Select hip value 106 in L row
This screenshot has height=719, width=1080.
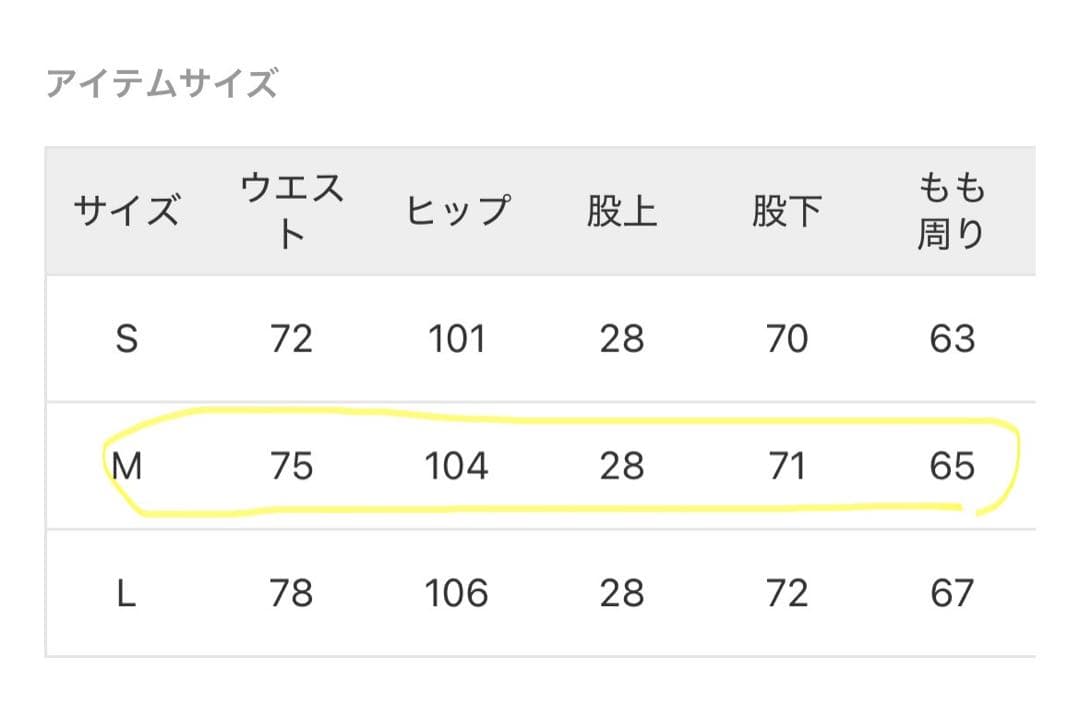[x=457, y=593]
